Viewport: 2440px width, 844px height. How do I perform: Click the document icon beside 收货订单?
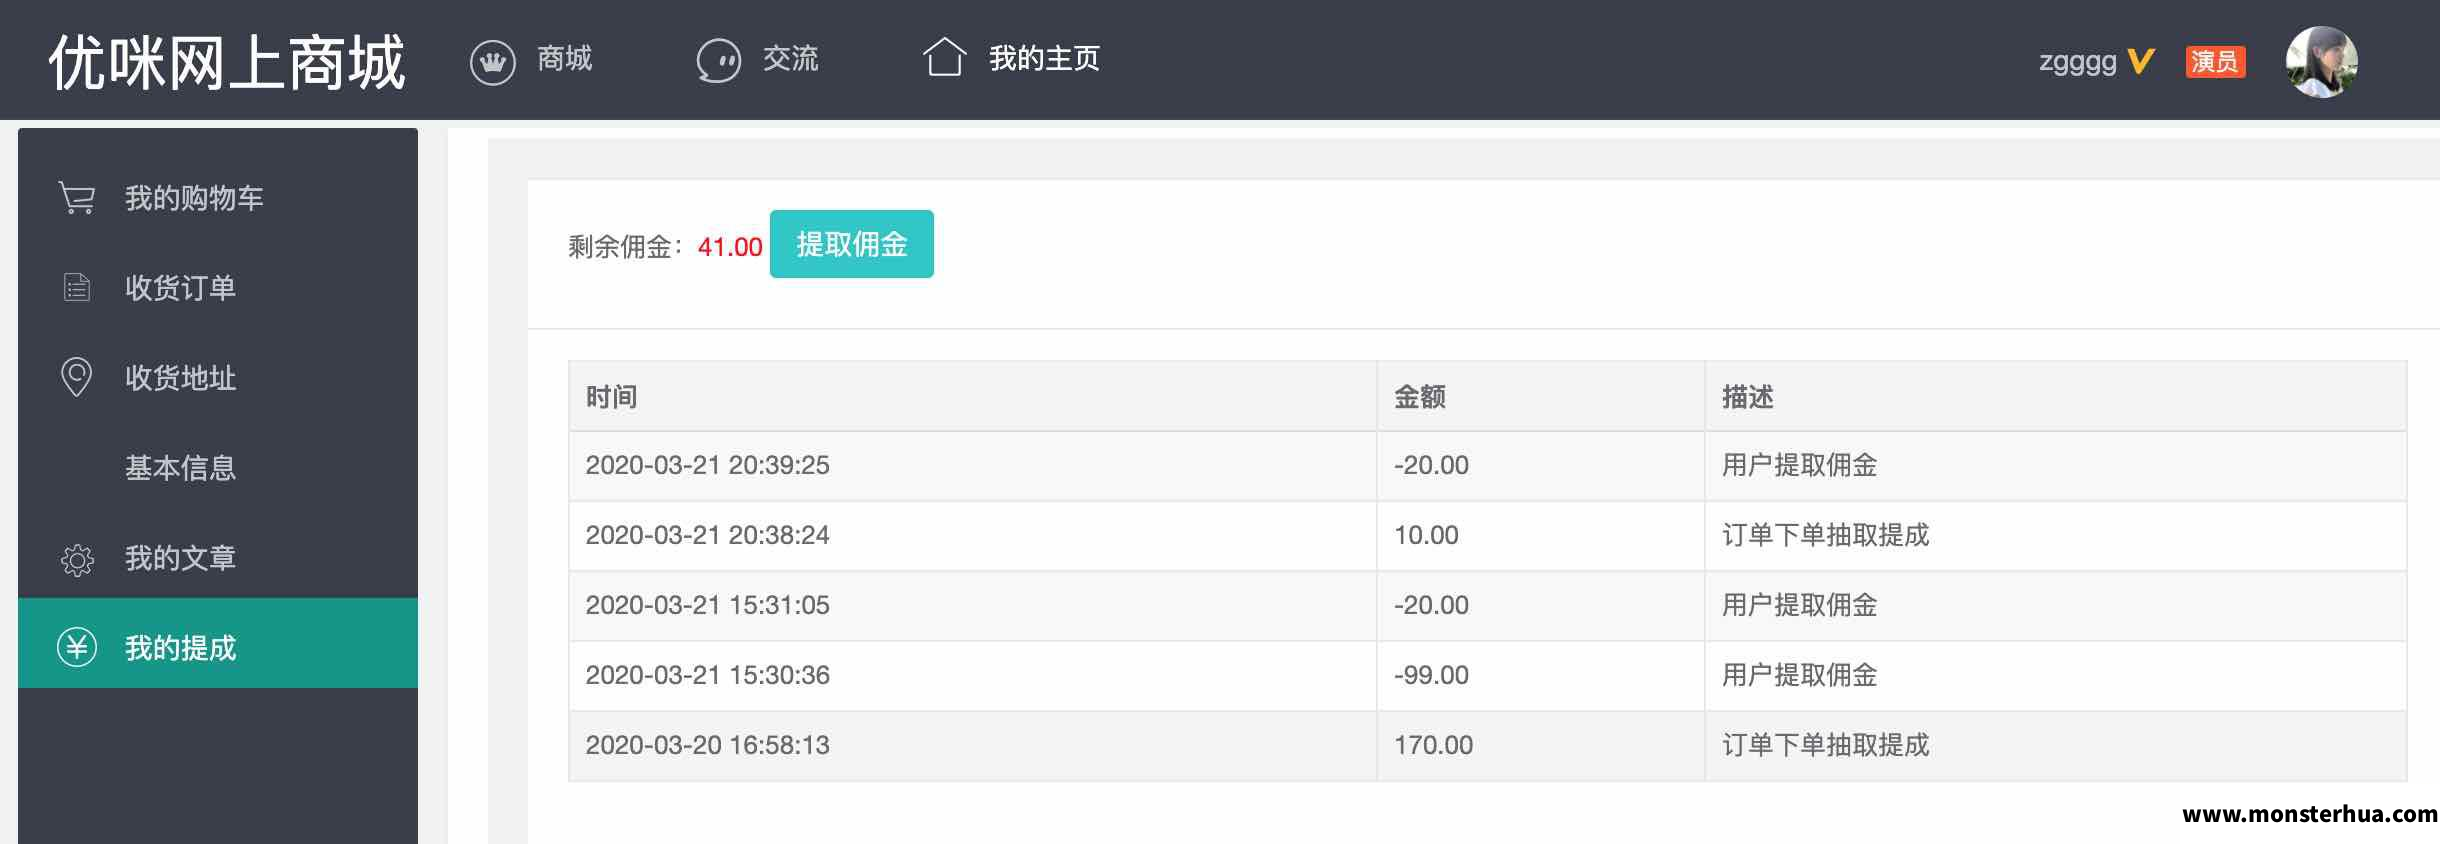pos(77,288)
